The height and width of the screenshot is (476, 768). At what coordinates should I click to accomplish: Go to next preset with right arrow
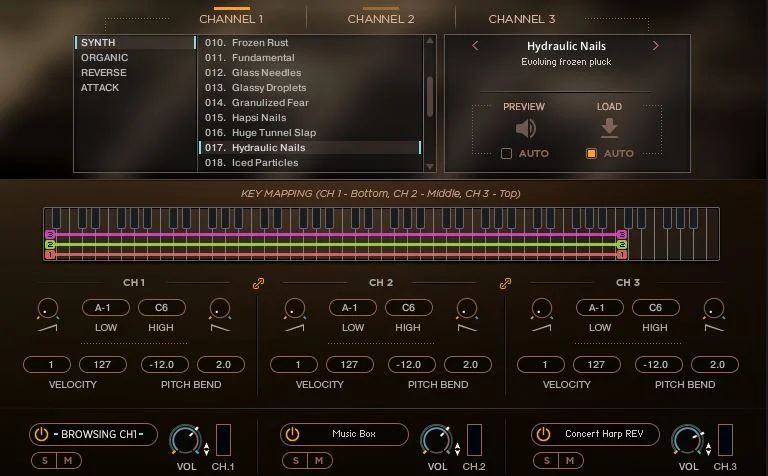(655, 46)
